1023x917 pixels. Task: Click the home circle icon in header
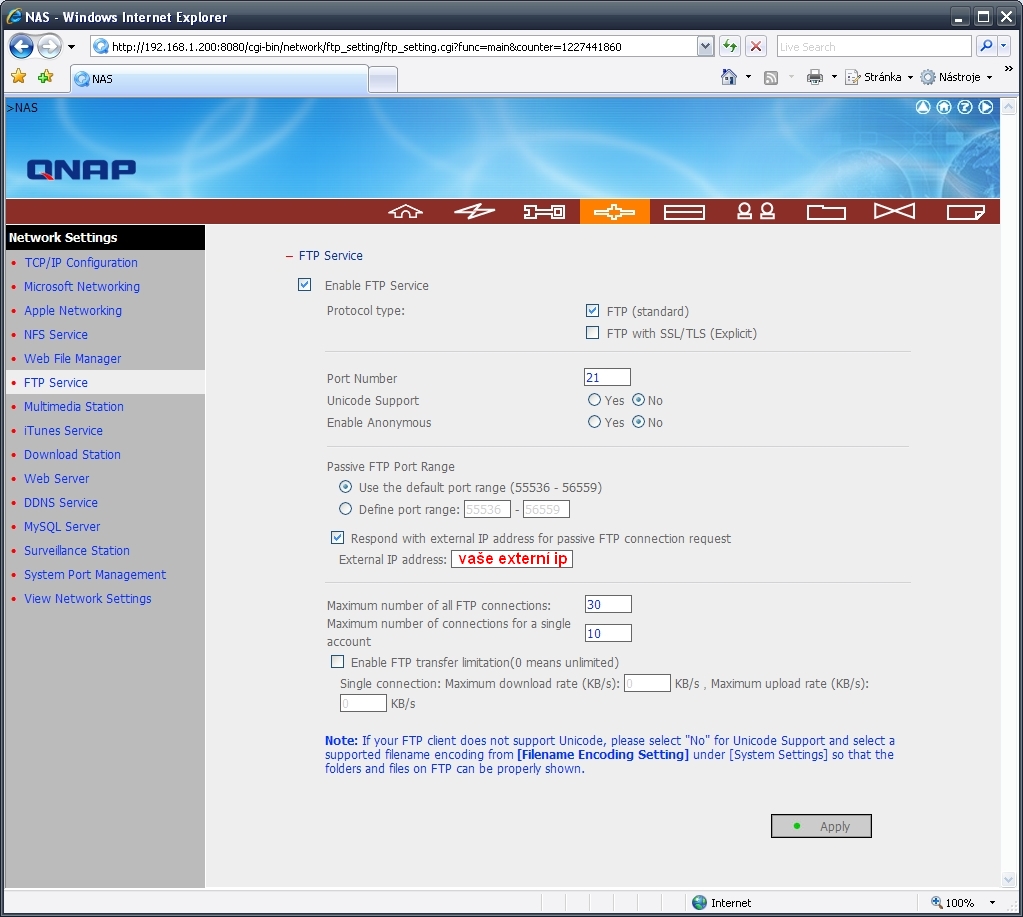coord(944,107)
